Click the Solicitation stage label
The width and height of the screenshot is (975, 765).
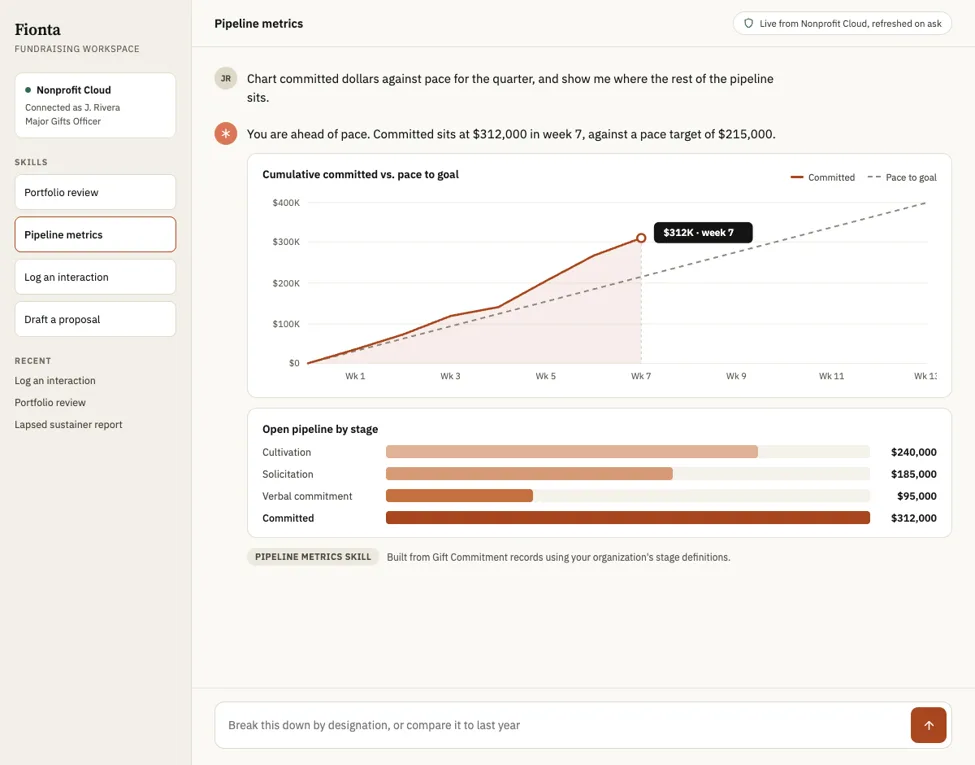pos(288,474)
